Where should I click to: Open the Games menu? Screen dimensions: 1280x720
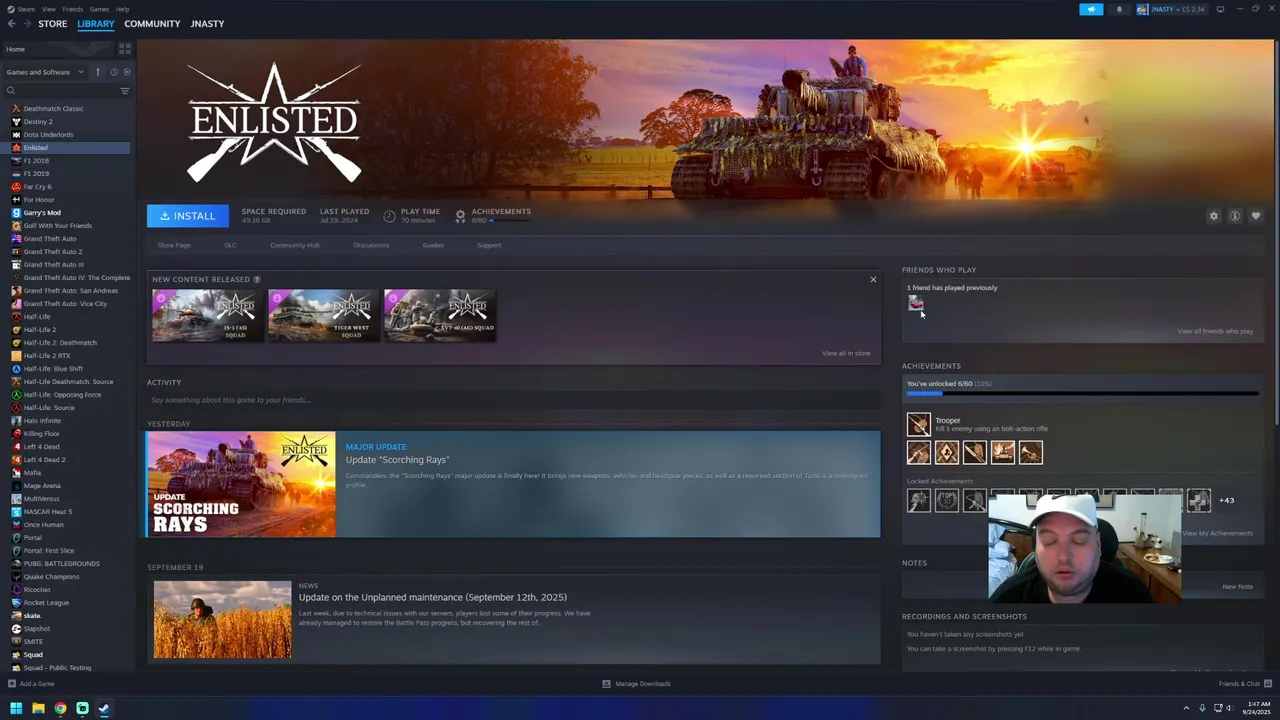(99, 9)
